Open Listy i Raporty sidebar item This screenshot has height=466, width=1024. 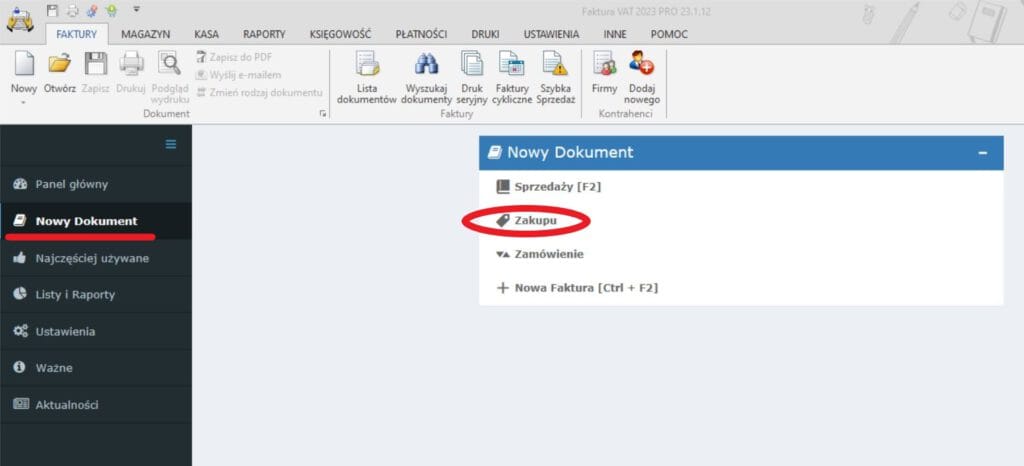pos(74,294)
